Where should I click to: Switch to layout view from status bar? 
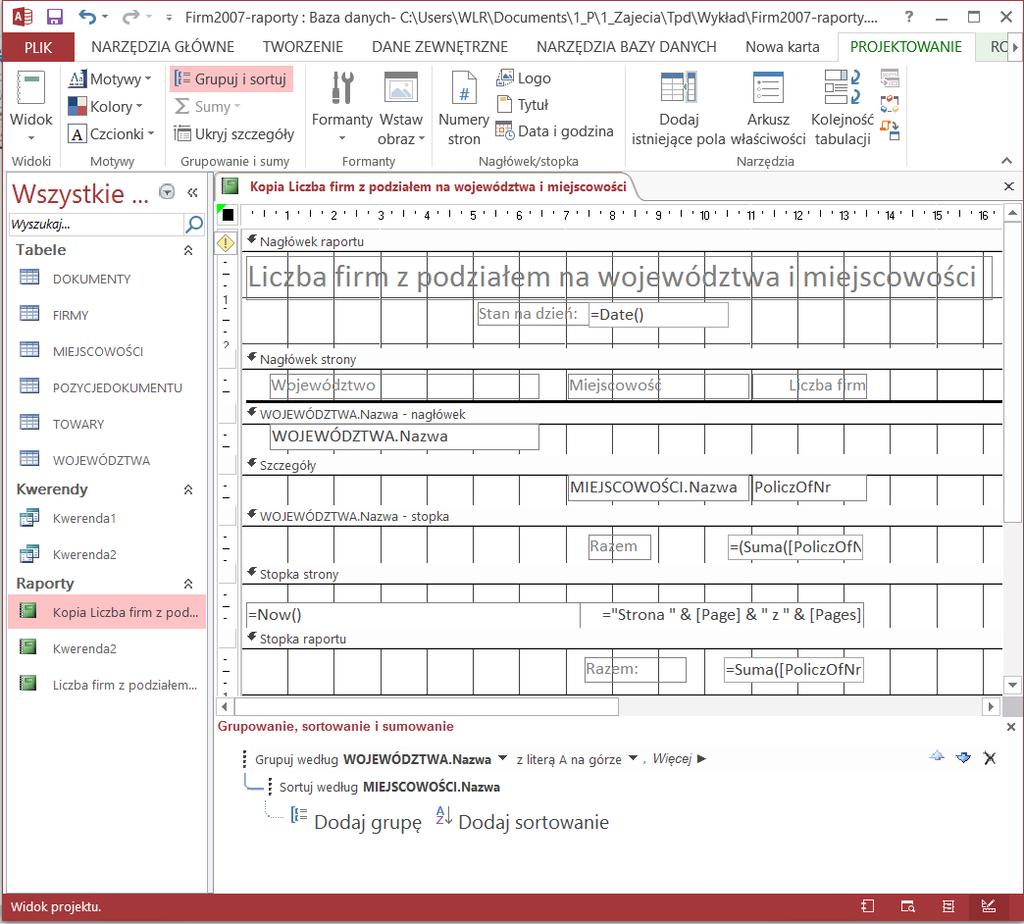point(948,906)
